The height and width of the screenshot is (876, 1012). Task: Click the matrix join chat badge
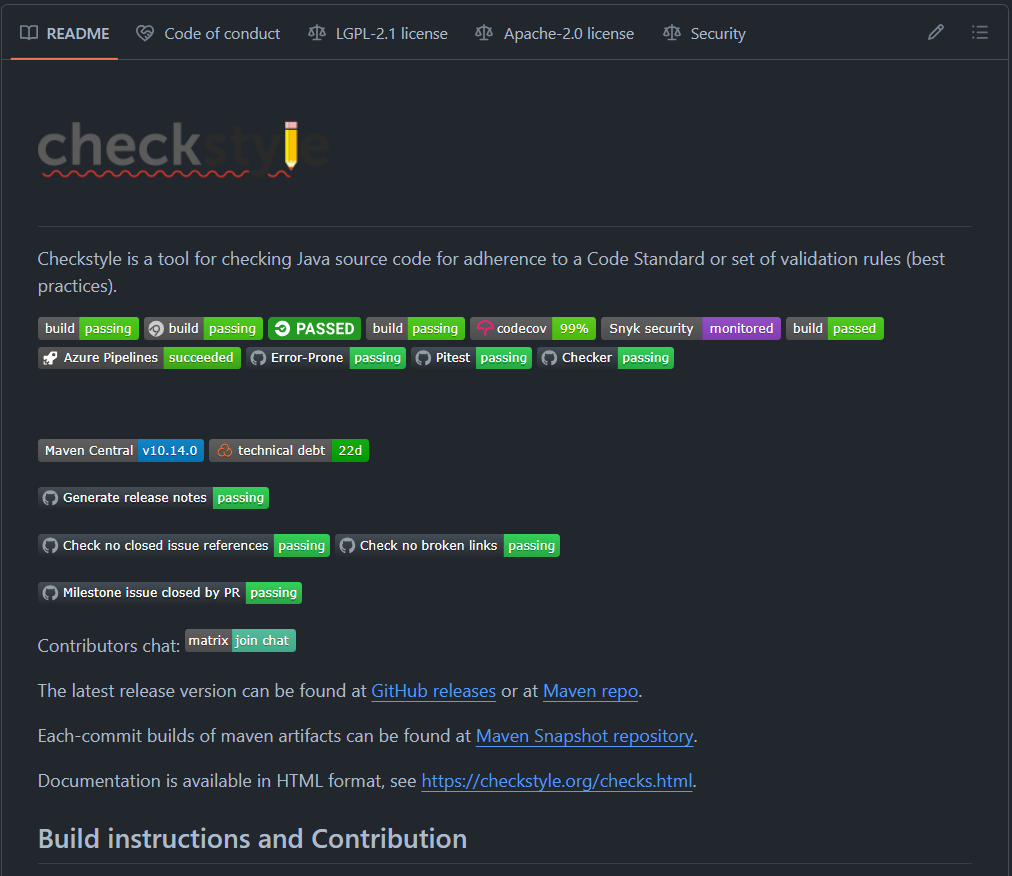tap(240, 640)
